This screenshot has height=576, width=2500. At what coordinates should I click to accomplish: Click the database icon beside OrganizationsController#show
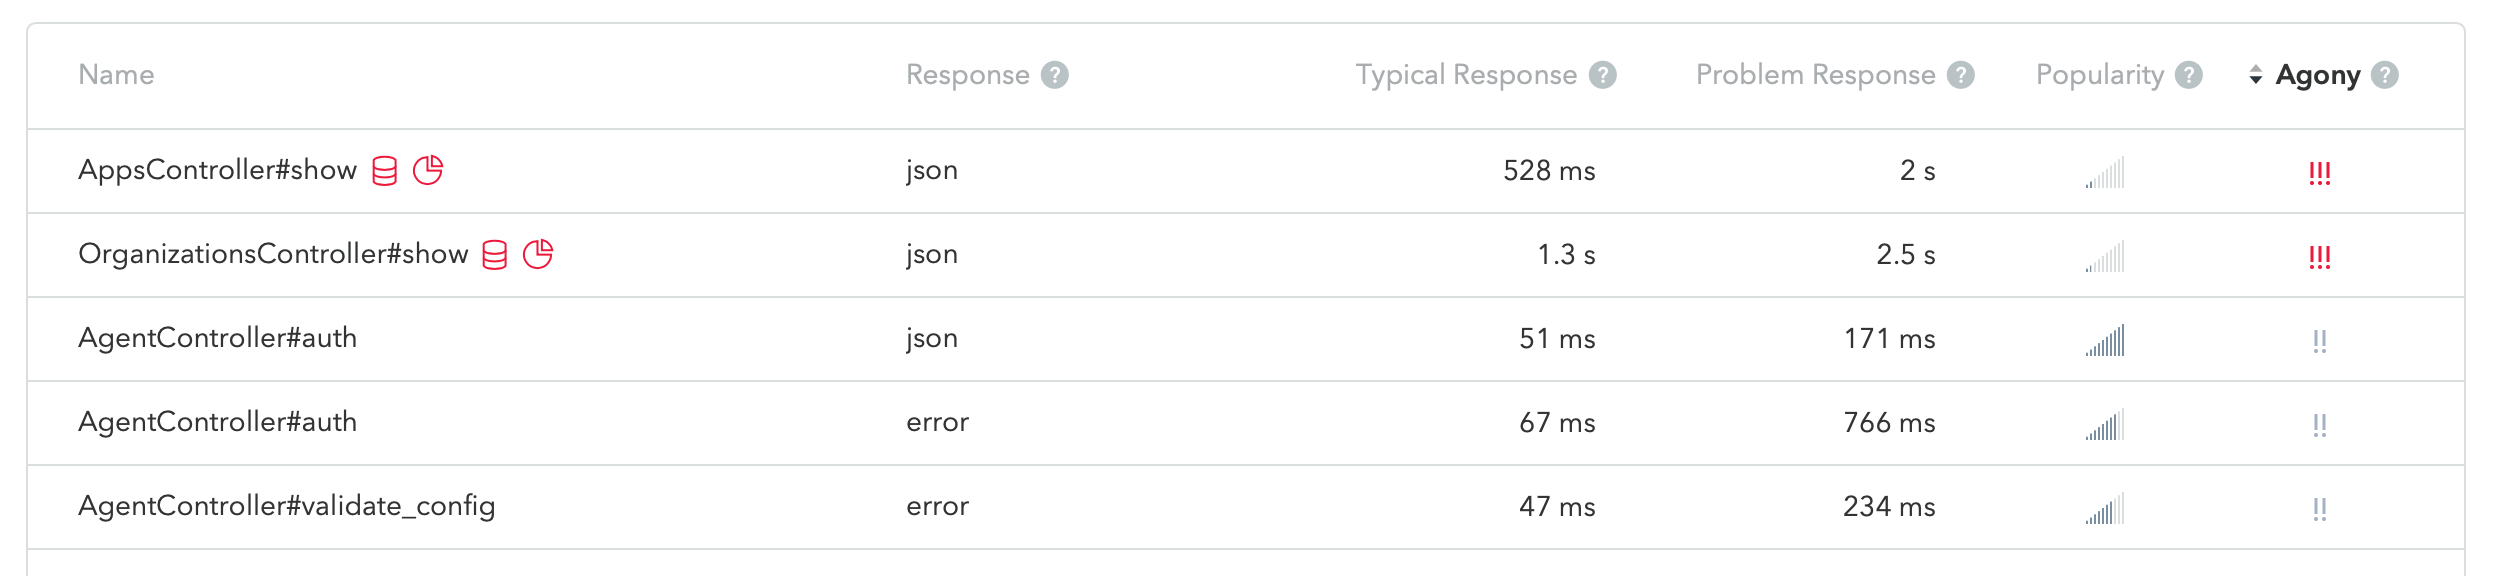[495, 254]
